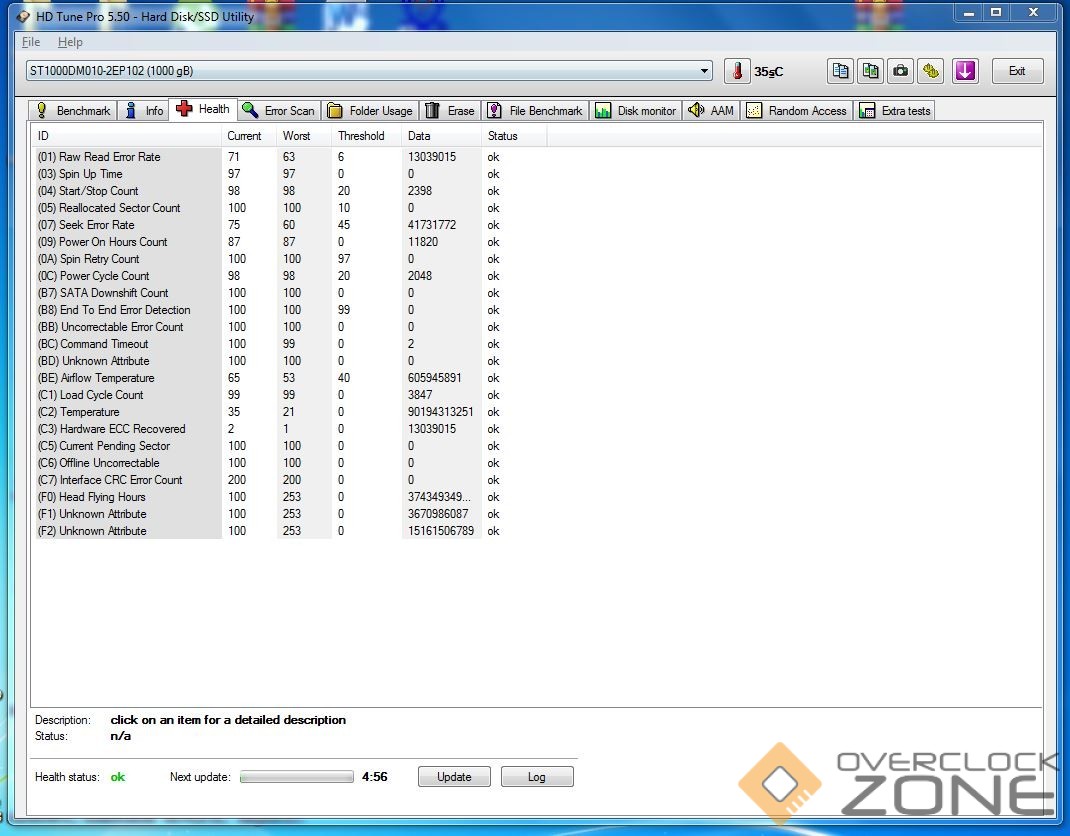
Task: Click the Next update progress bar
Action: [x=297, y=777]
